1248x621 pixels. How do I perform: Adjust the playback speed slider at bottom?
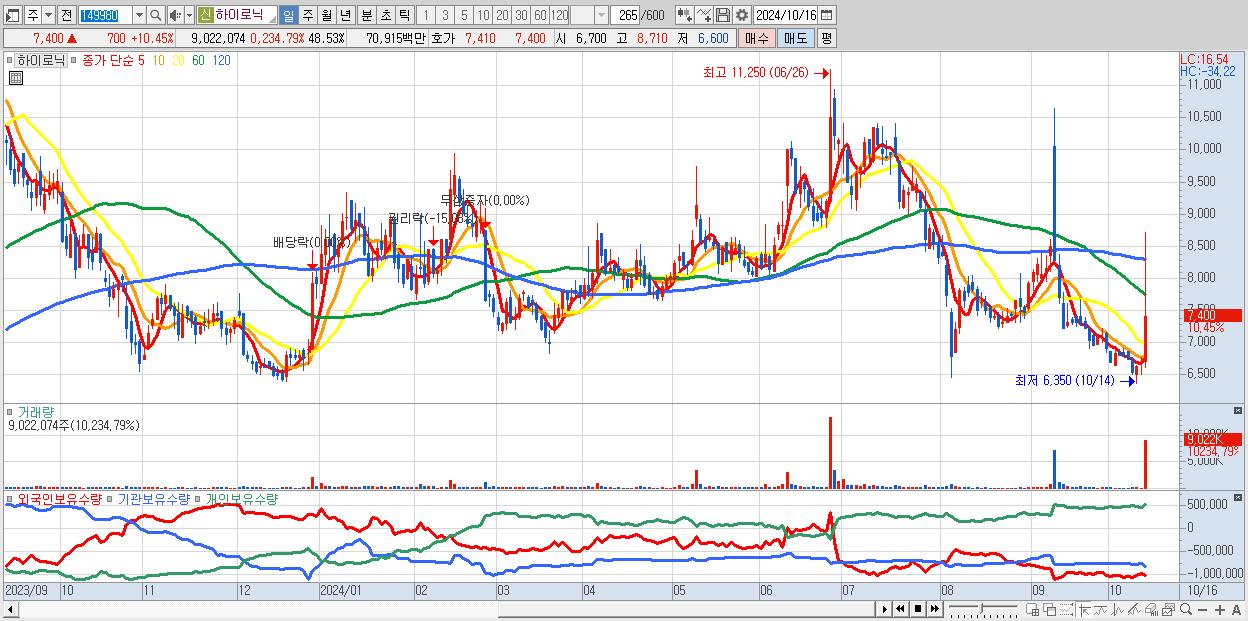(984, 609)
